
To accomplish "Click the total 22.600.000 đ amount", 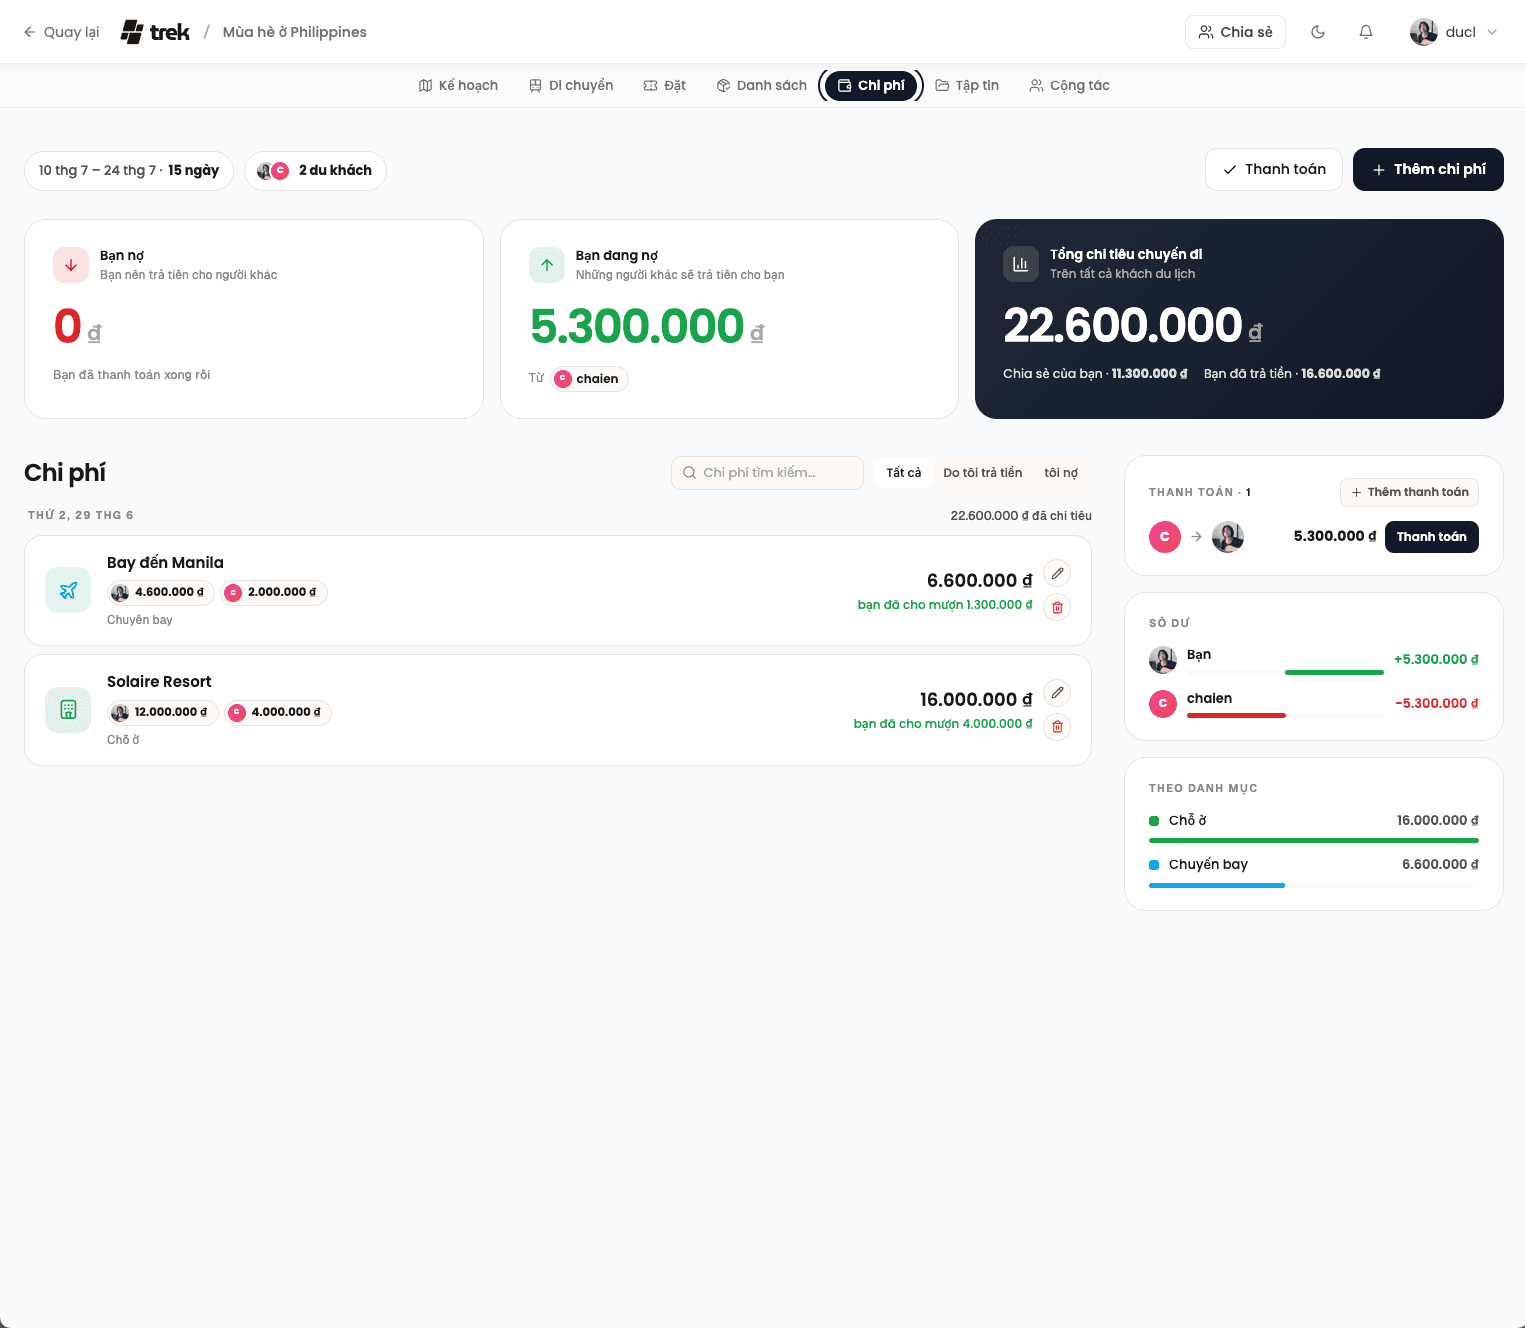I will click(x=1132, y=325).
